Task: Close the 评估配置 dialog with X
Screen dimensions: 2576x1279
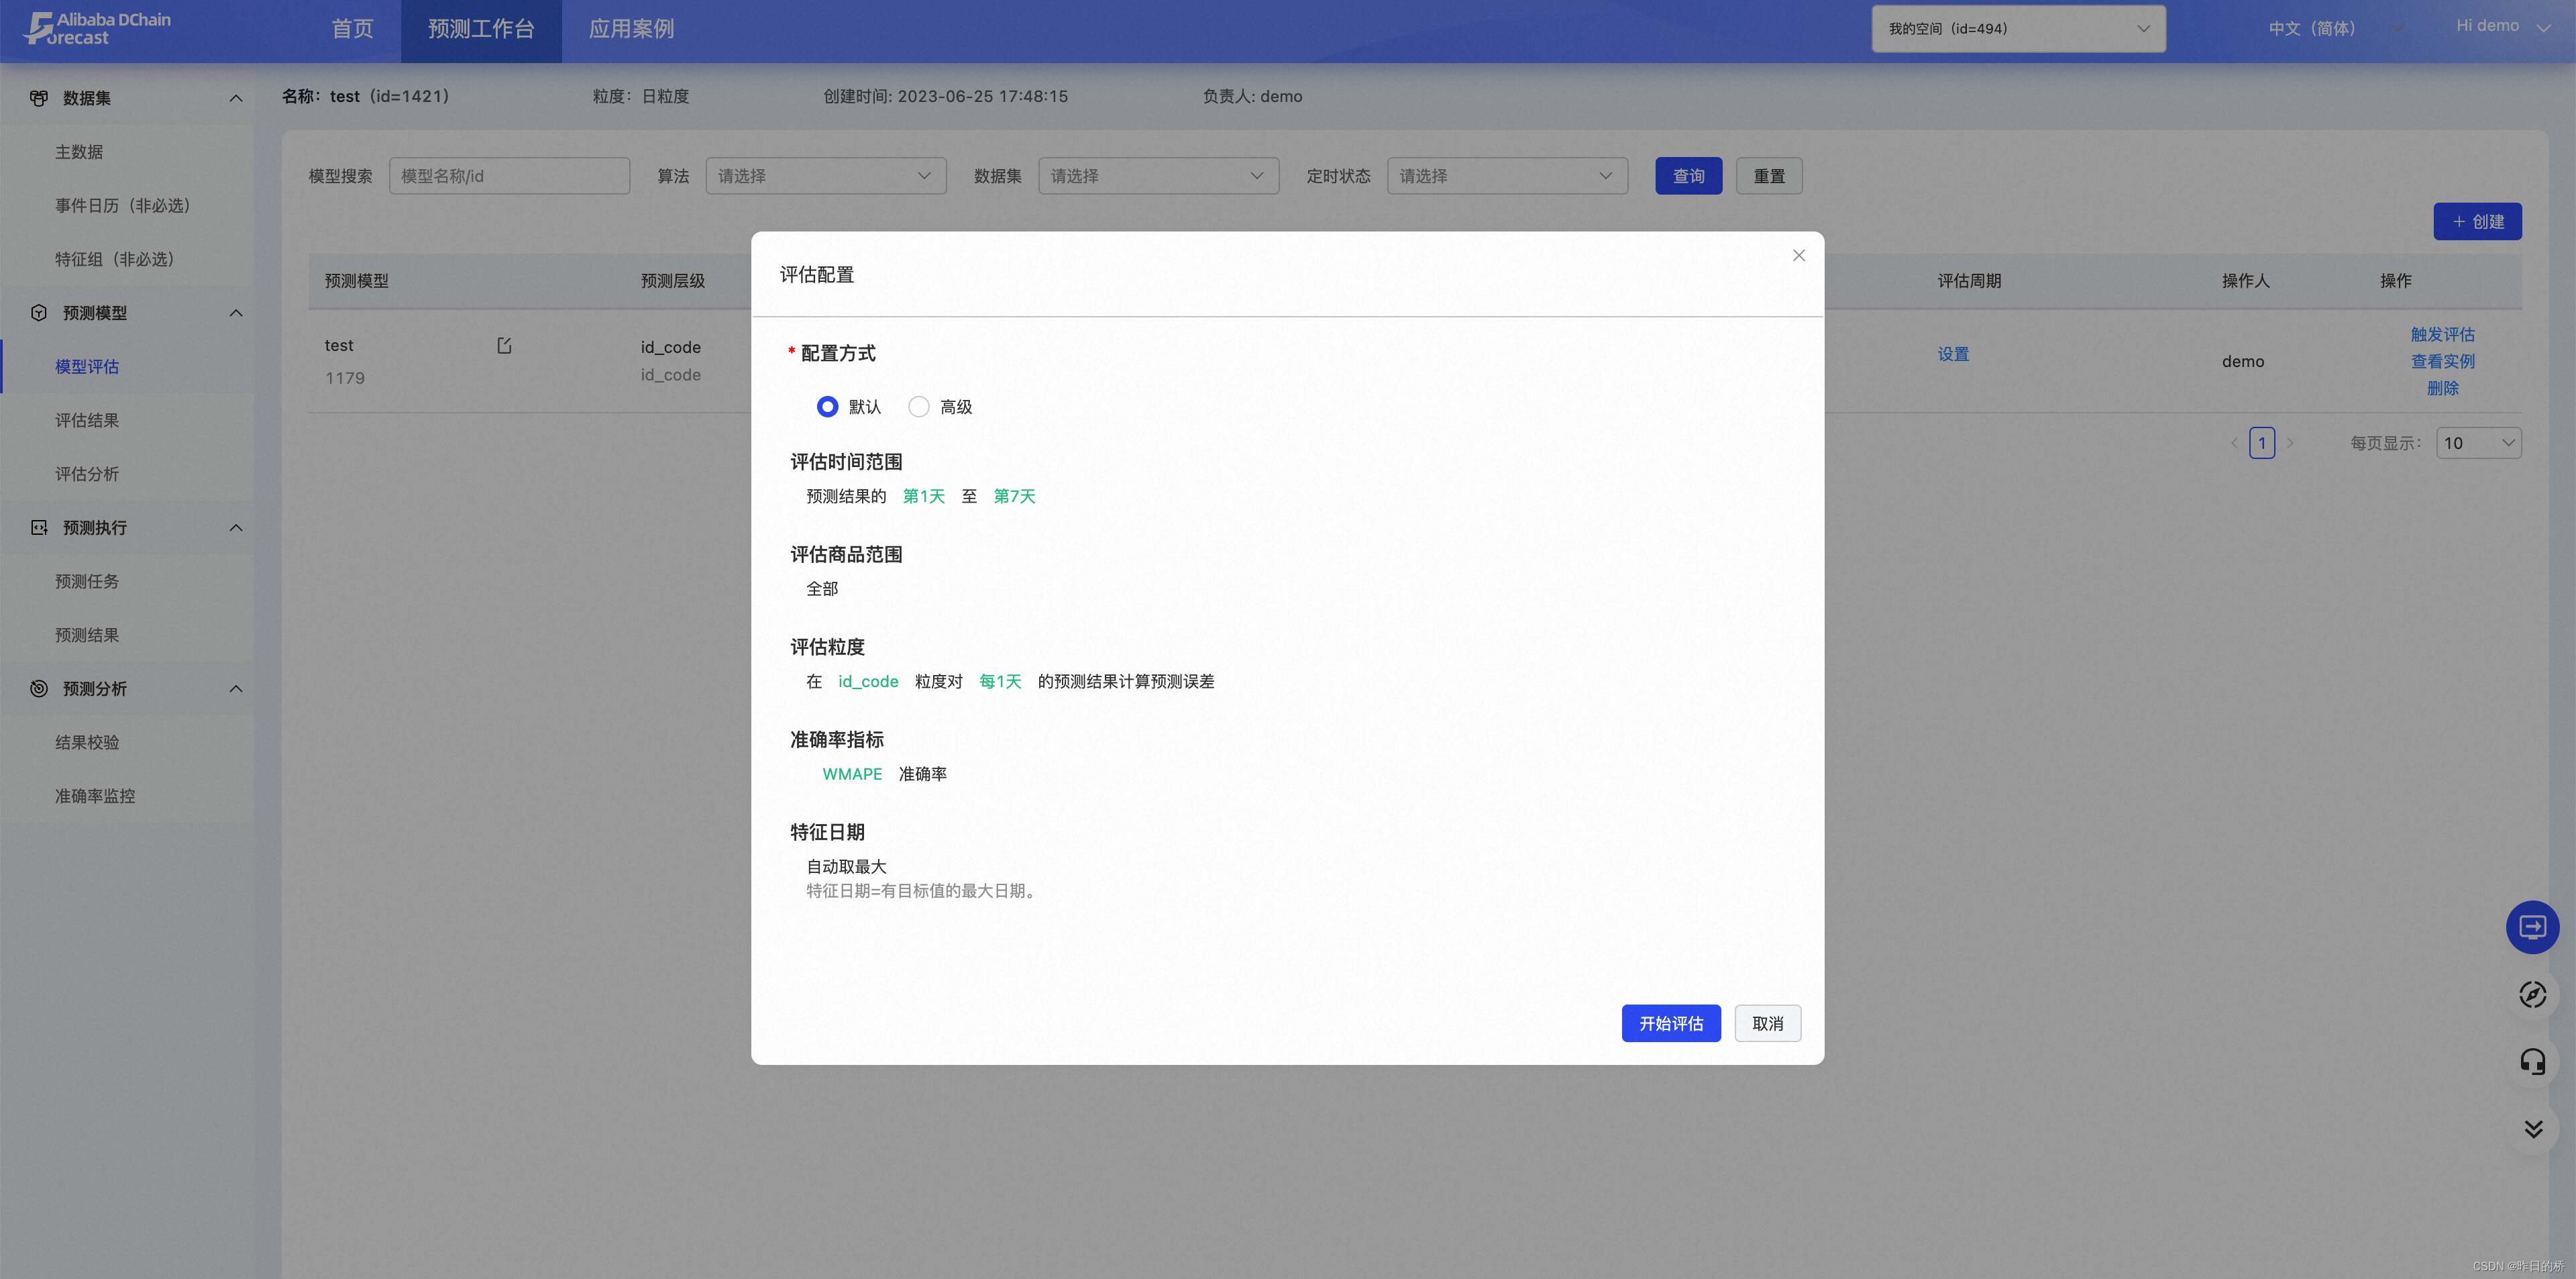Action: [x=1798, y=256]
